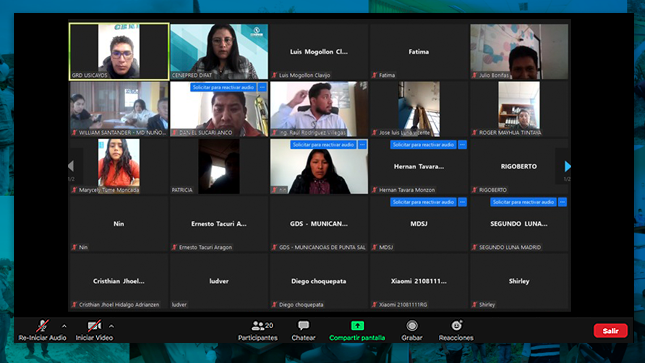
Task: Click muted mic icon on Fatima tile
Action: coord(374,75)
